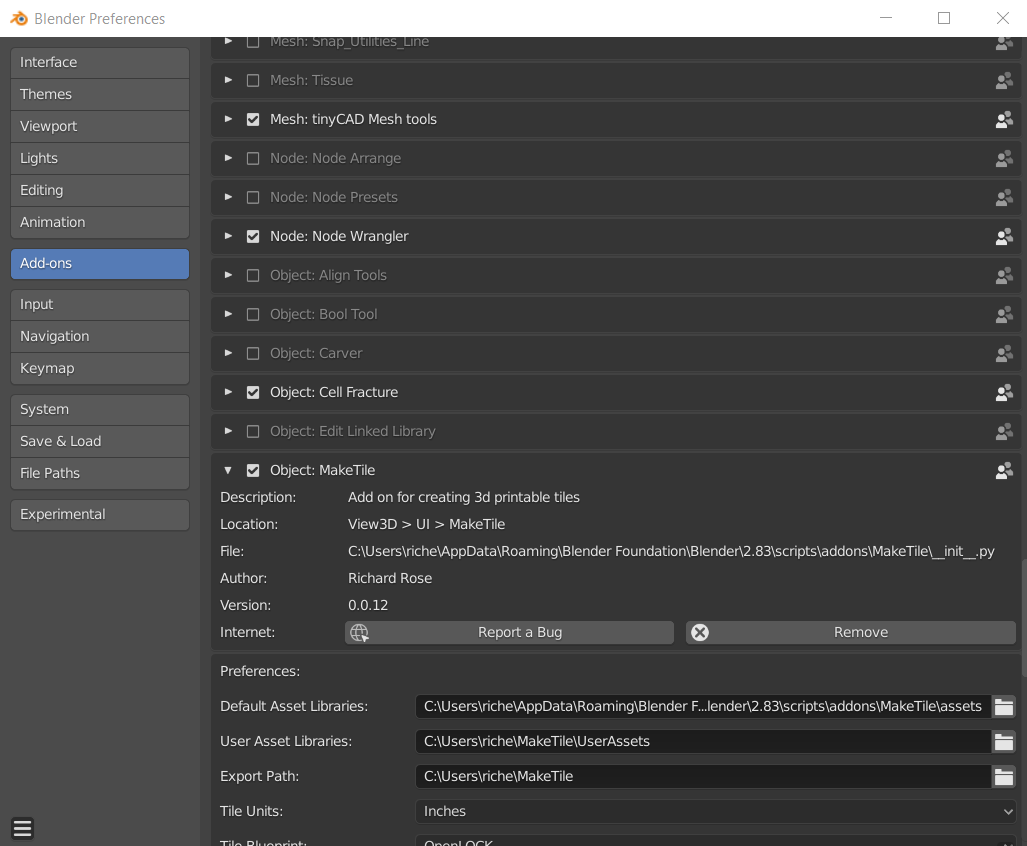The height and width of the screenshot is (846, 1027).
Task: Enable Object: Edit Linked Library checkbox
Action: 253,432
